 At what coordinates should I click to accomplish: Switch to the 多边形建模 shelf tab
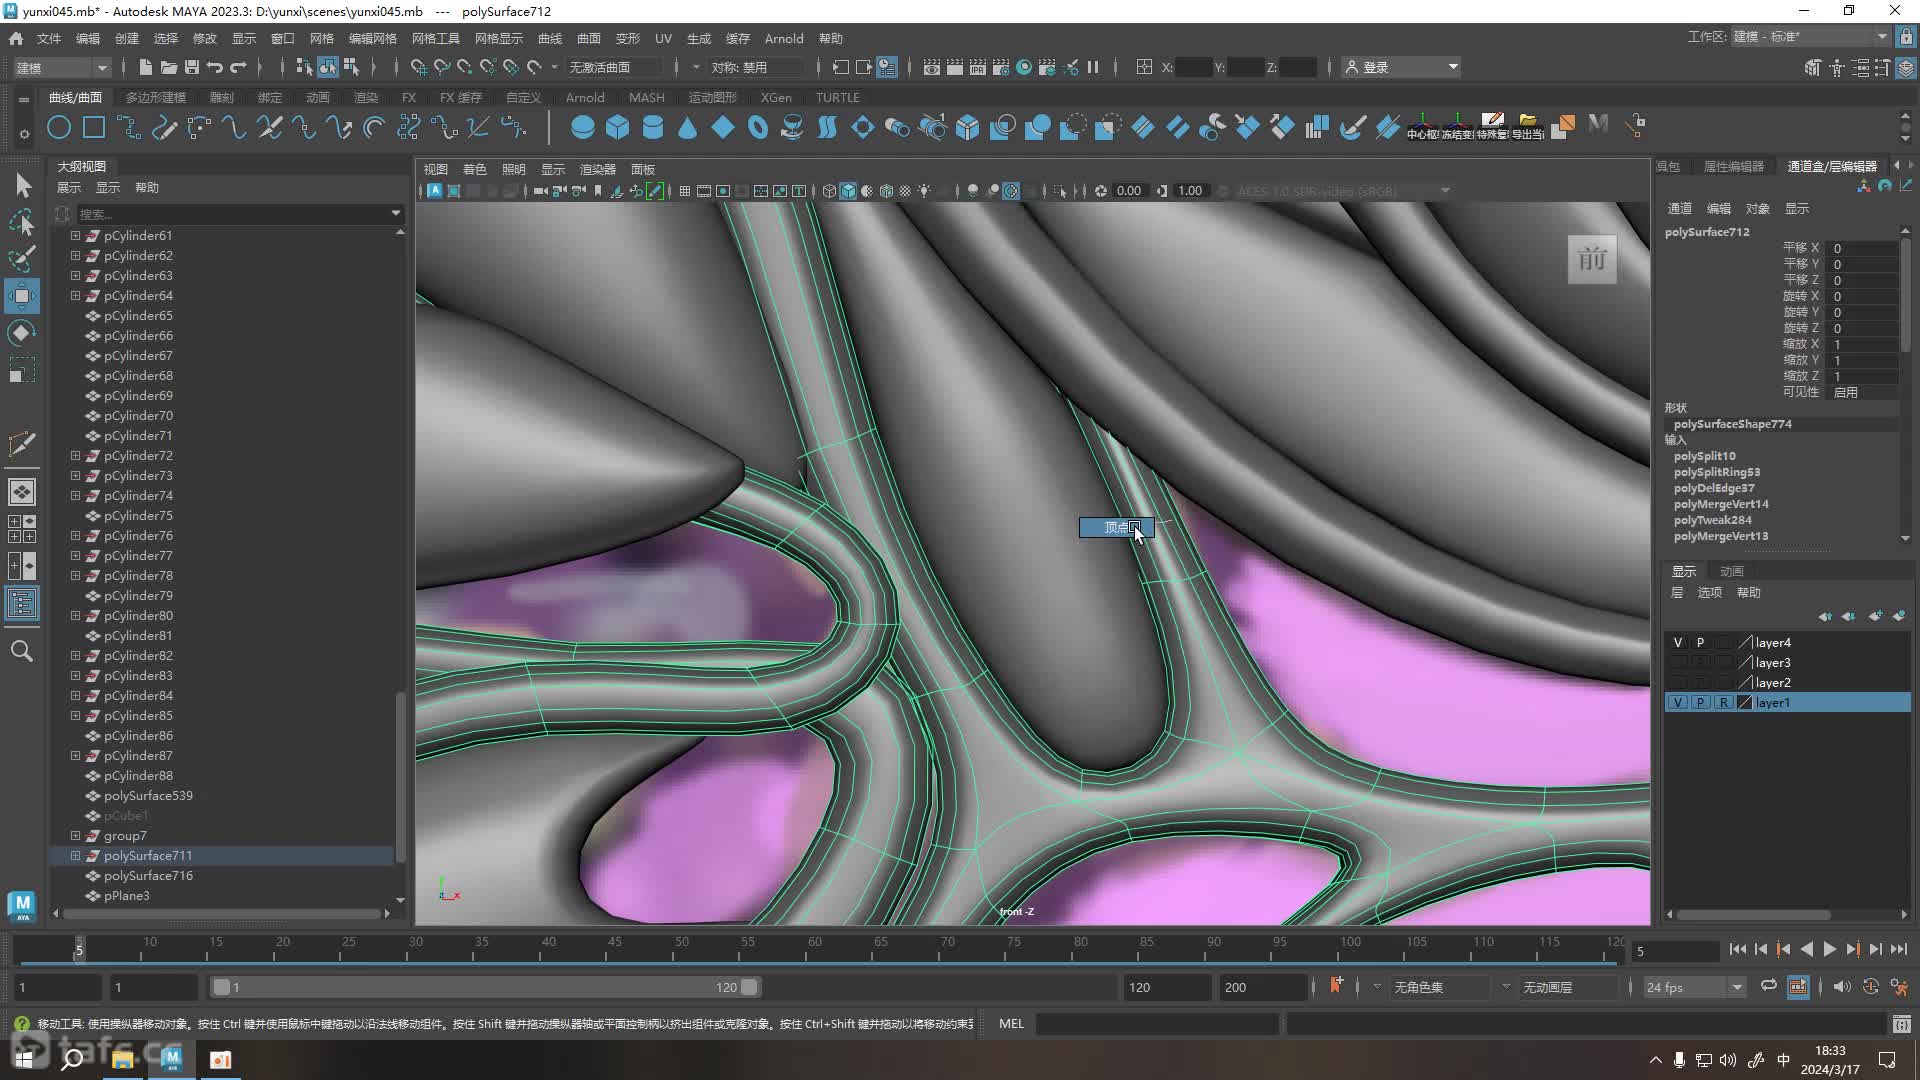(x=156, y=97)
